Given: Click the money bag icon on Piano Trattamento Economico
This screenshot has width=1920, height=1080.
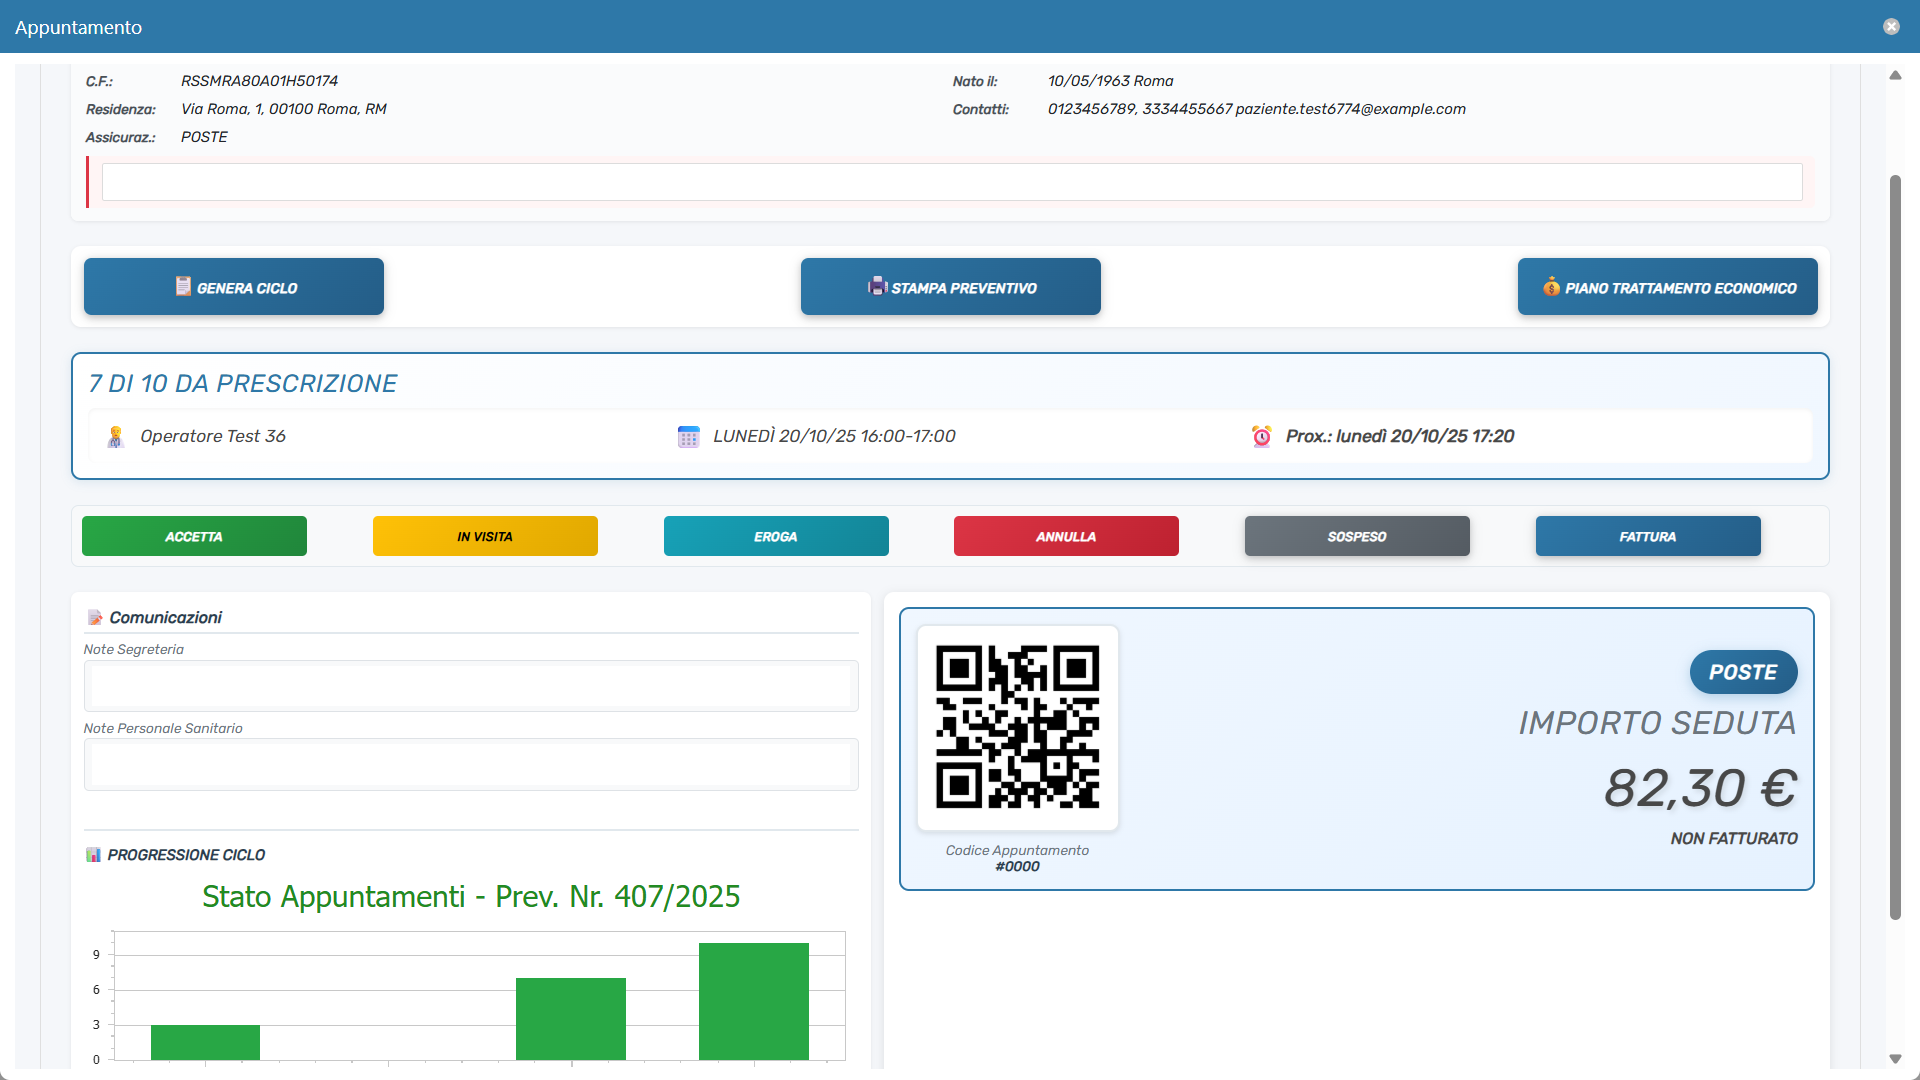Looking at the screenshot, I should point(1552,286).
